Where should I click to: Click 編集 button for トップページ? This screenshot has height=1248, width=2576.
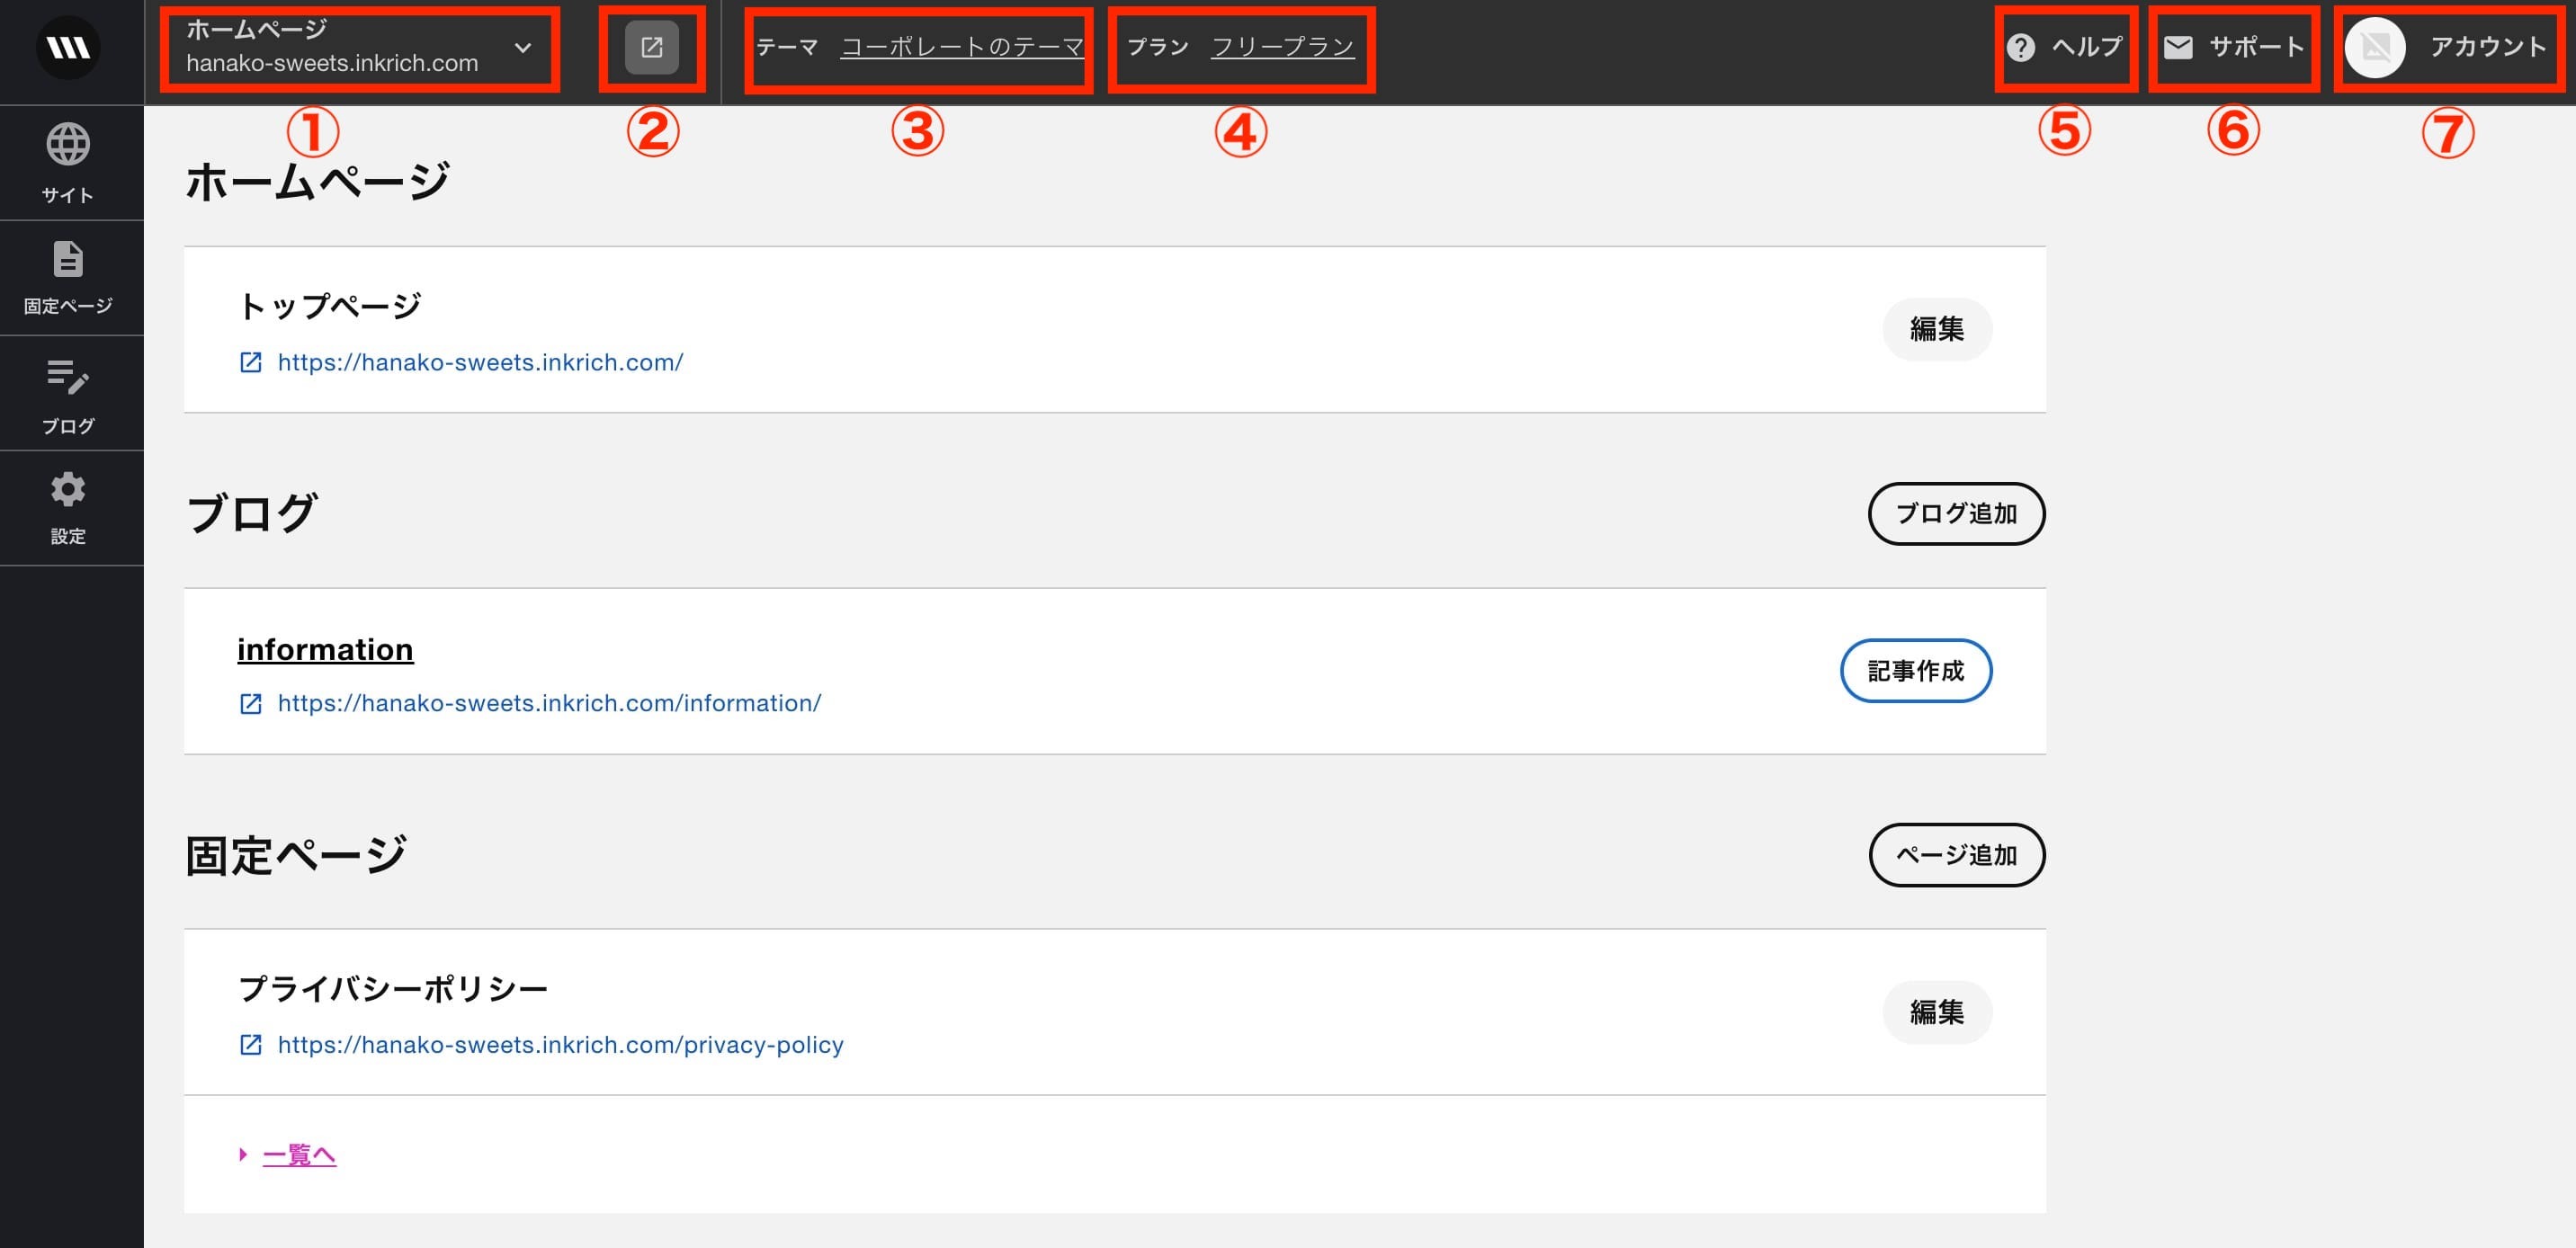click(1937, 329)
